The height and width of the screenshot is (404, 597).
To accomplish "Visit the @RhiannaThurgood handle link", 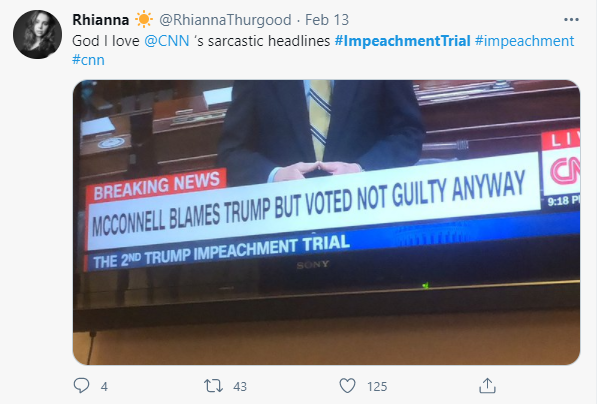I will [x=225, y=20].
